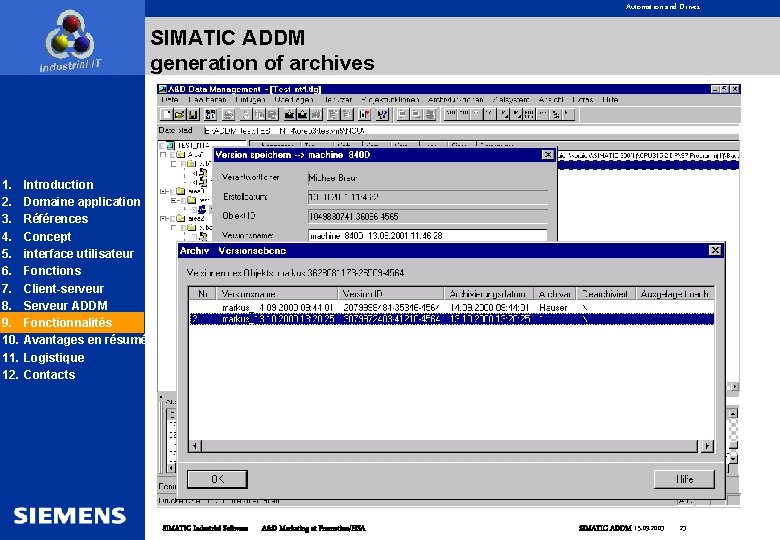Go to 3. Références section

pyautogui.click(x=45, y=219)
